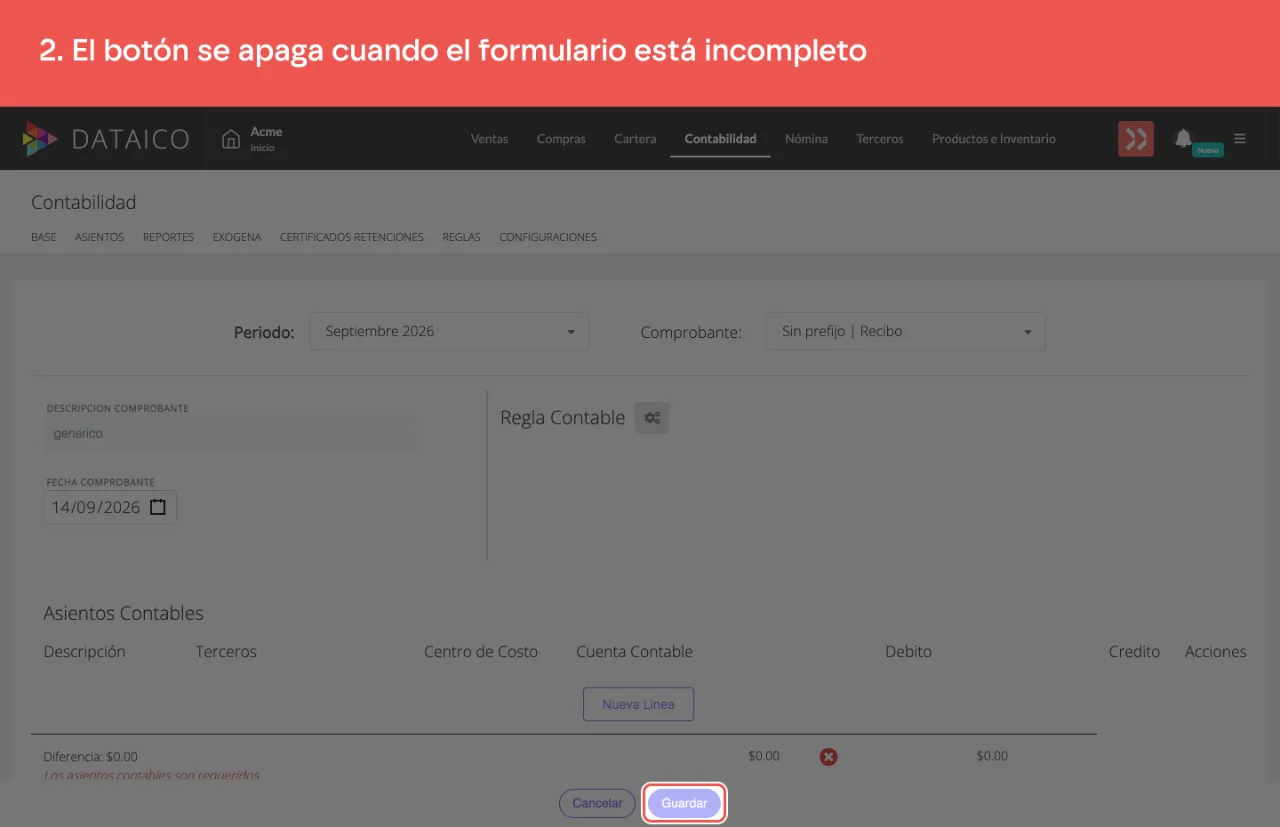Switch to the REGLAS tab
This screenshot has height=827, width=1280.
point(461,237)
